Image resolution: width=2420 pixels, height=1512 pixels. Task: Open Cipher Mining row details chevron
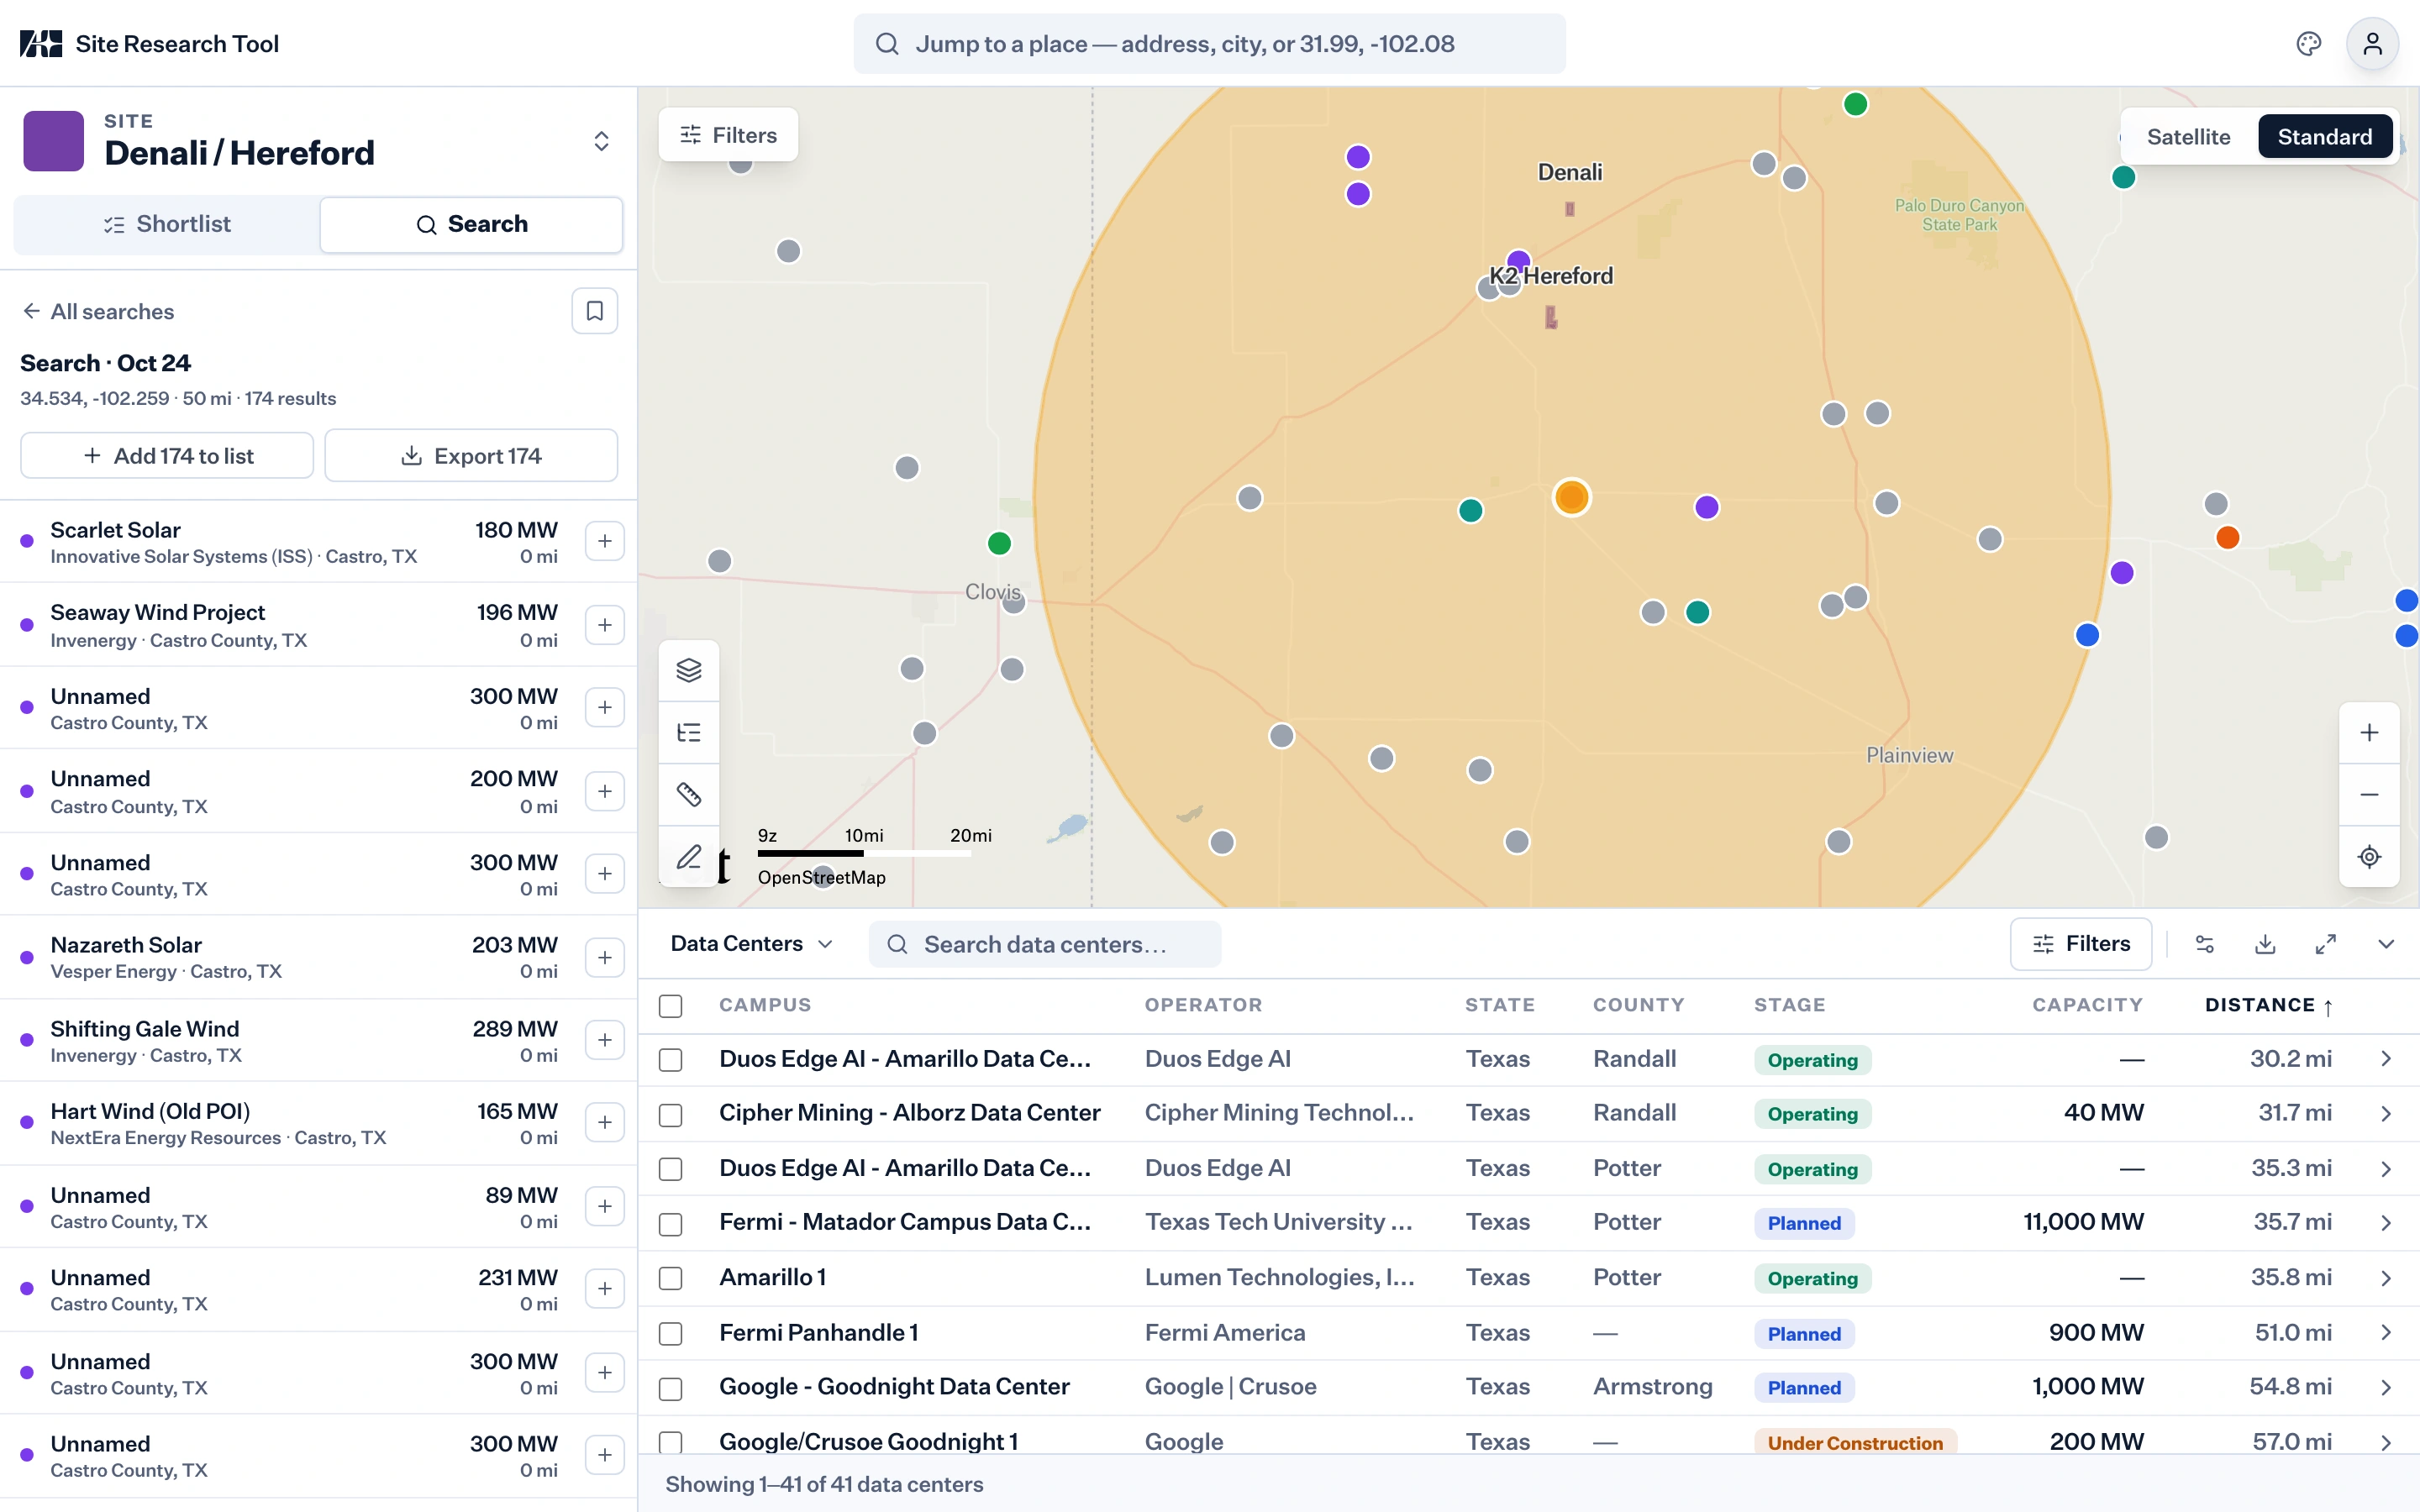(x=2386, y=1113)
